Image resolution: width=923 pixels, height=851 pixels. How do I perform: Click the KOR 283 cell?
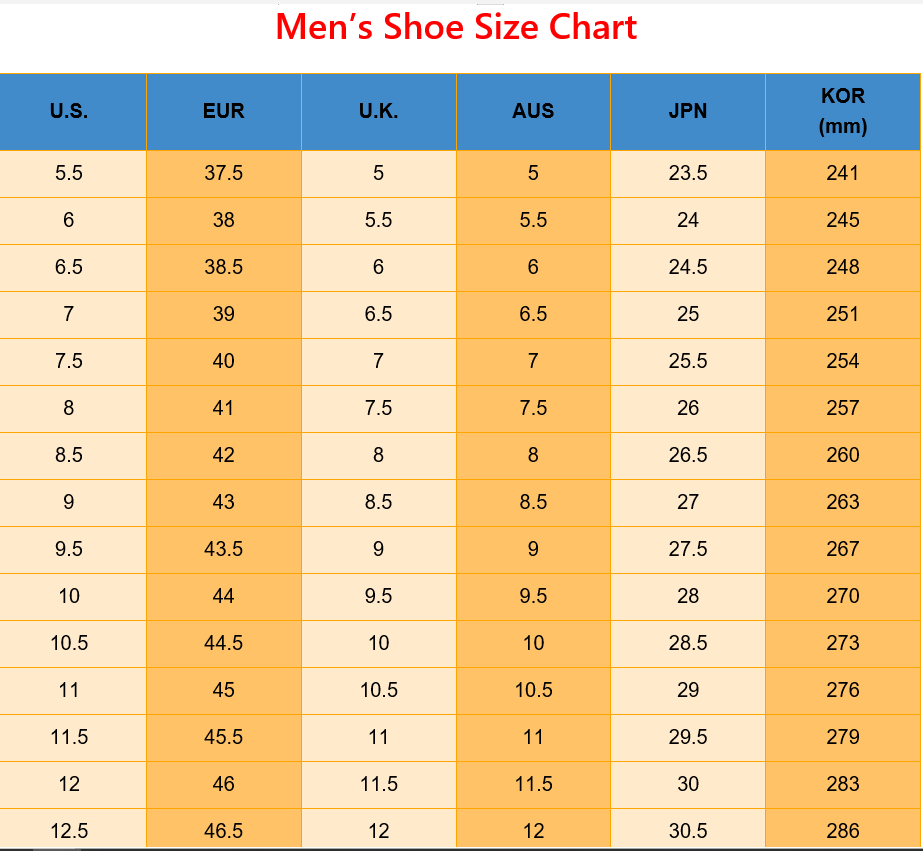click(x=843, y=784)
